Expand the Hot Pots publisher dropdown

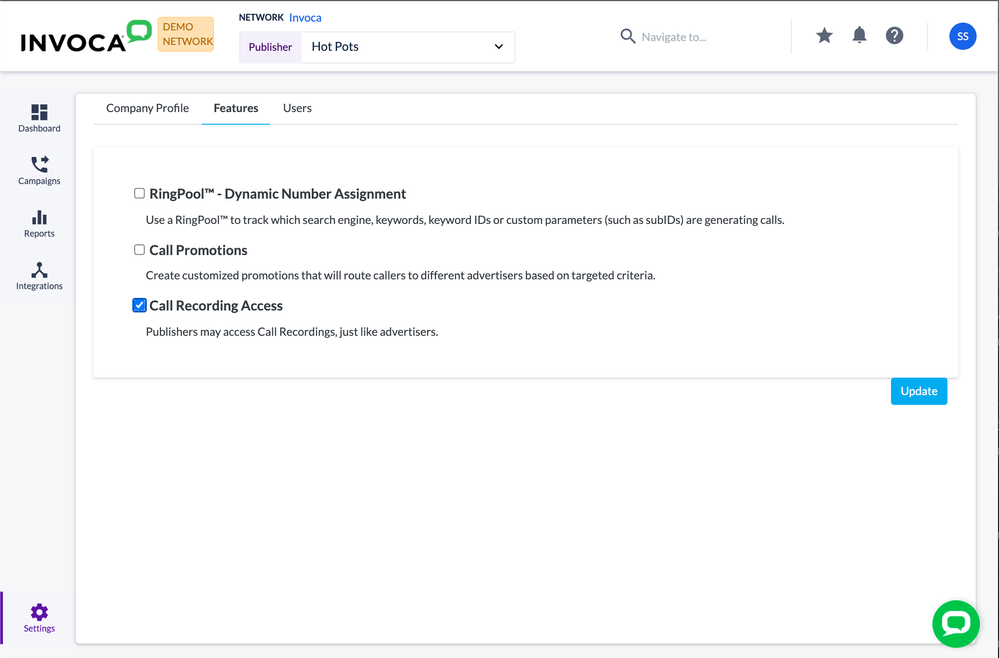[408, 47]
